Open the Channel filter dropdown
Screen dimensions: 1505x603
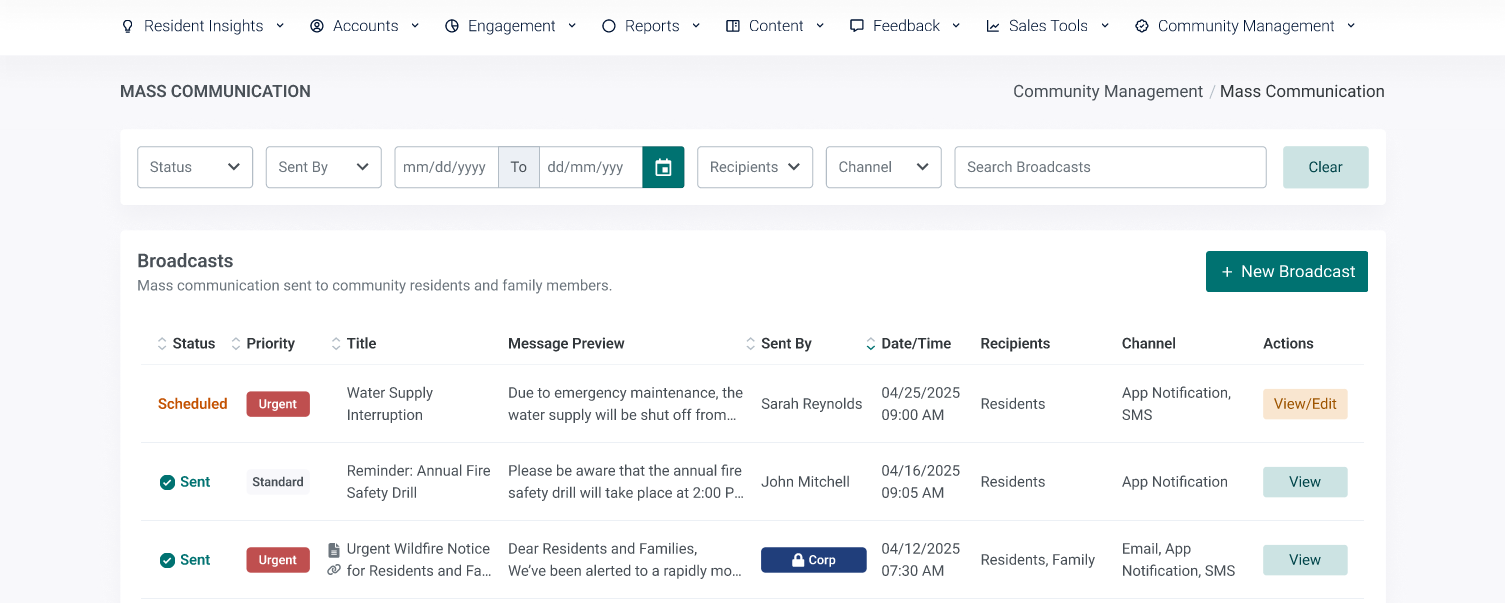(x=884, y=167)
